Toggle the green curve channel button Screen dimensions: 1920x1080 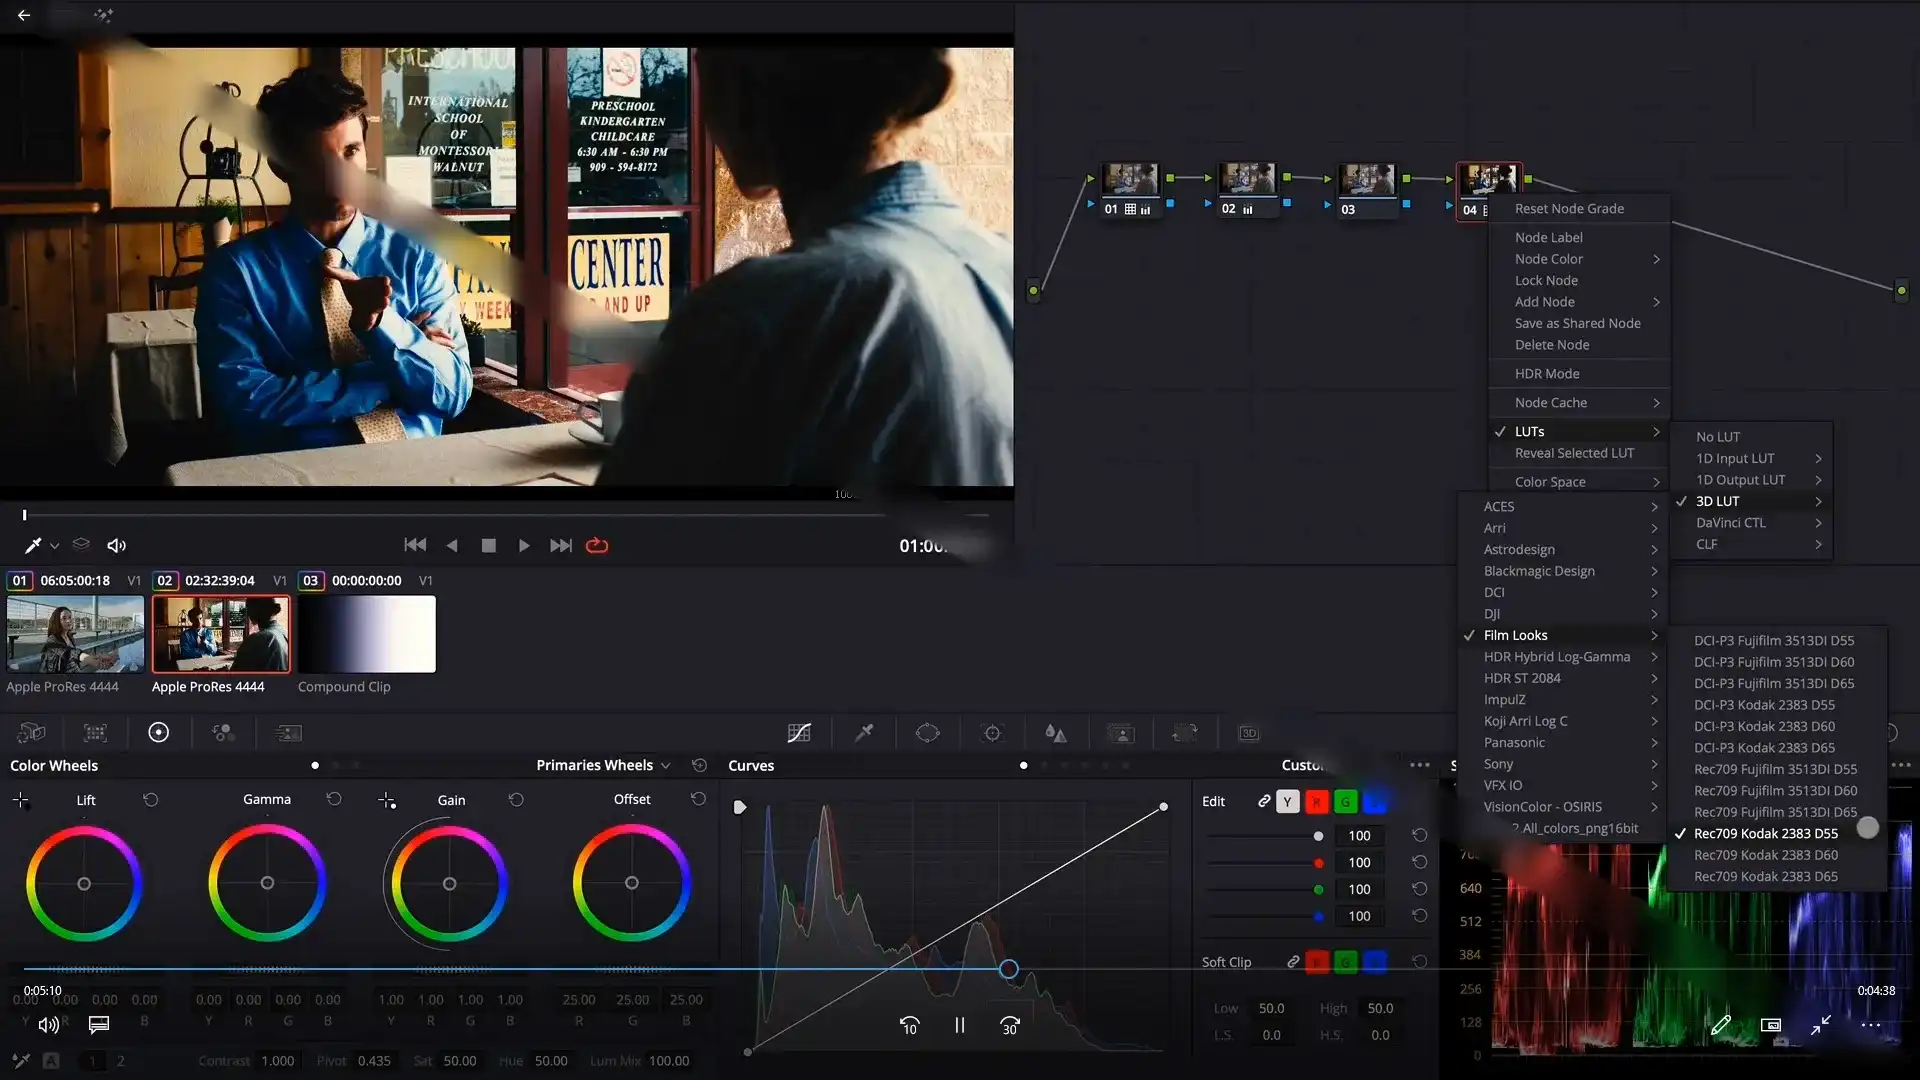coord(1346,801)
